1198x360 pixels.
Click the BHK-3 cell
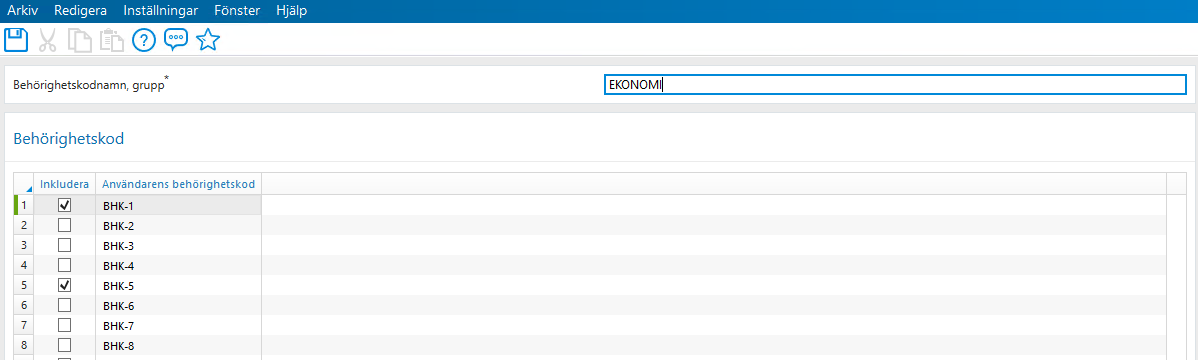coord(179,245)
